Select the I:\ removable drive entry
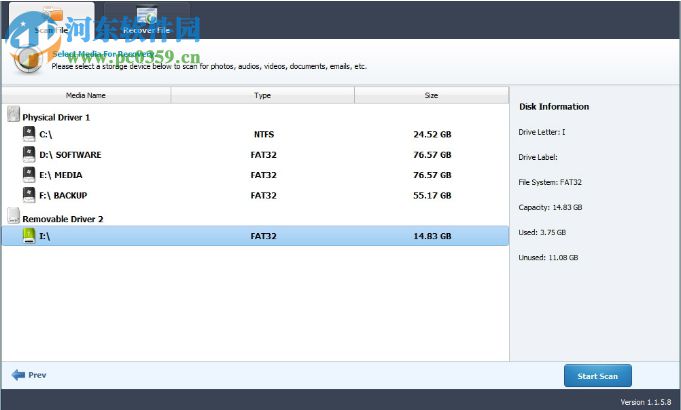681x410 pixels. (x=255, y=236)
